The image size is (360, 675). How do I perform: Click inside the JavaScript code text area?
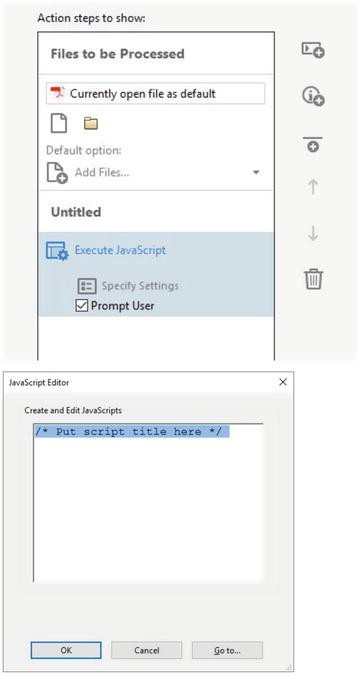tap(148, 502)
